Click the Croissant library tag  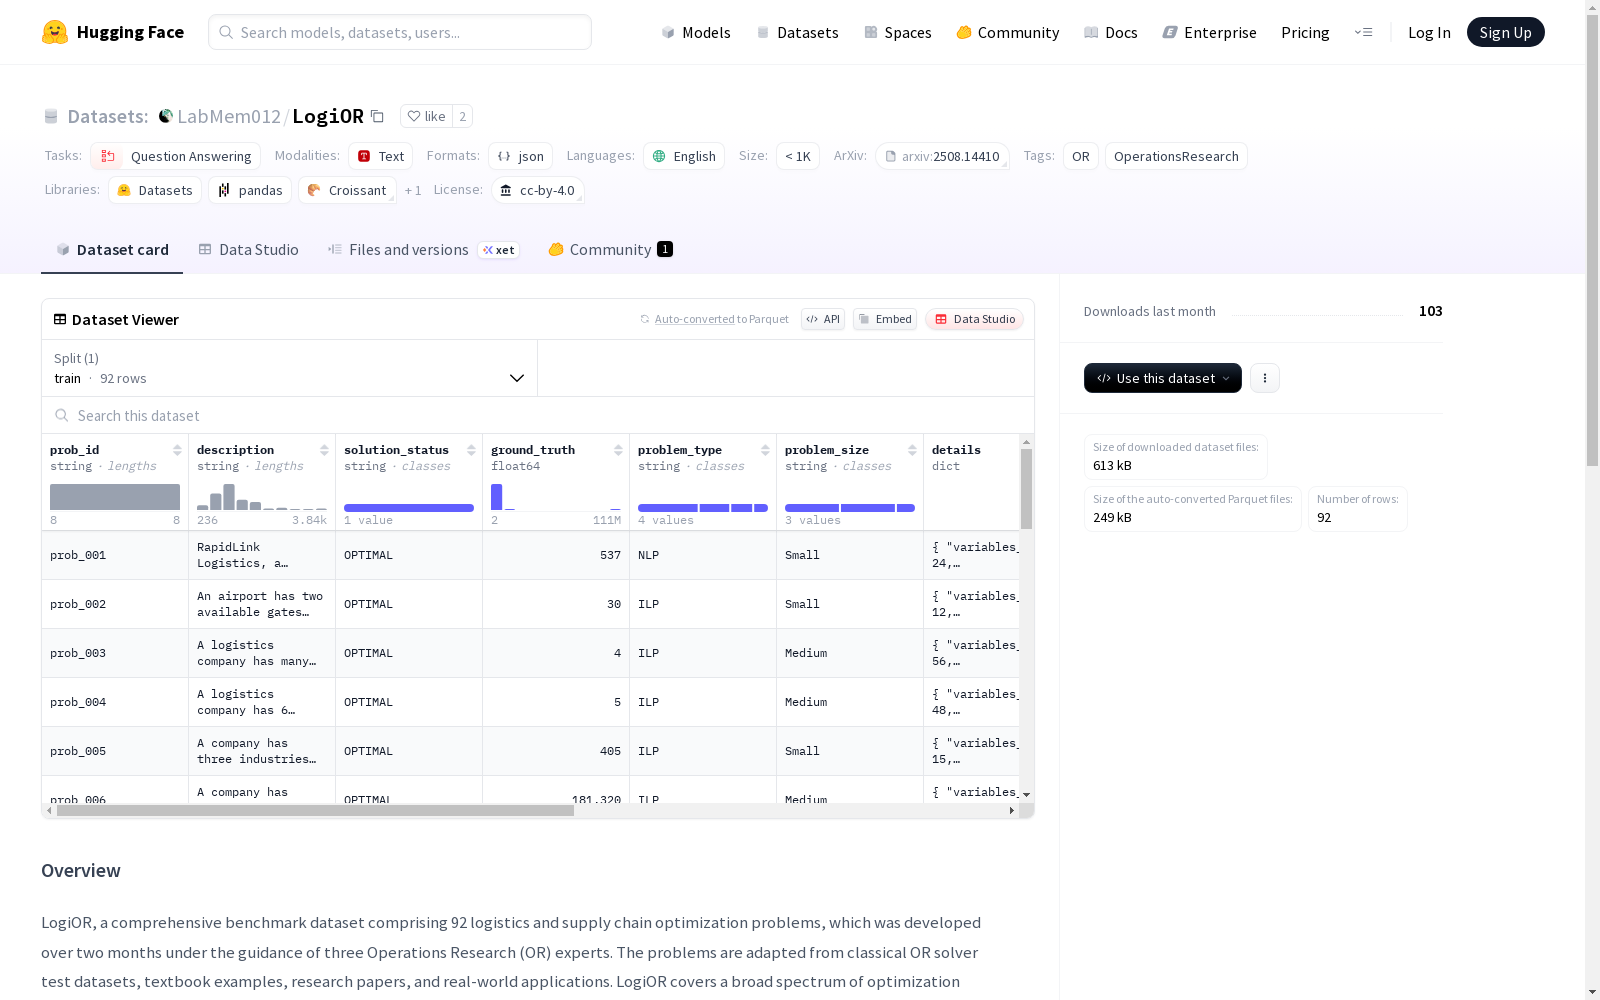coord(347,190)
